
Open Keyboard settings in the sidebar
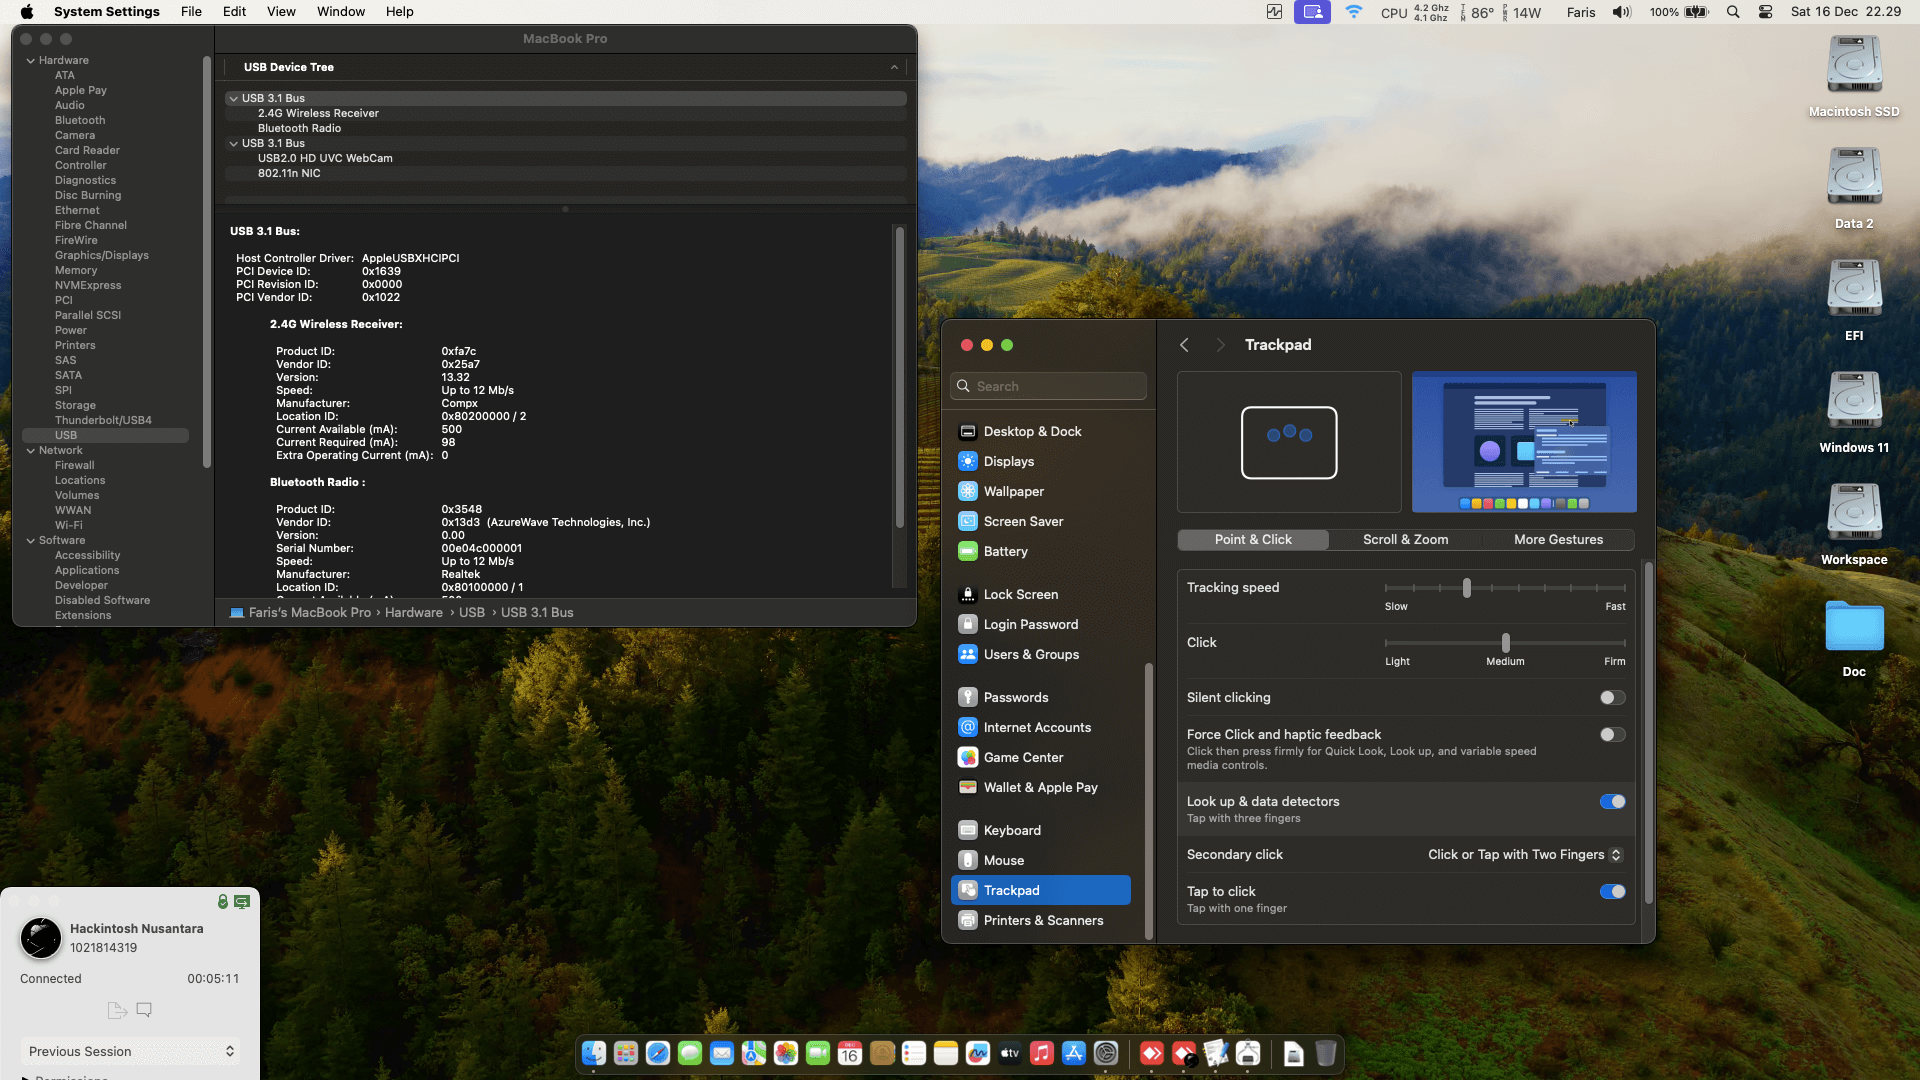[x=1012, y=830]
